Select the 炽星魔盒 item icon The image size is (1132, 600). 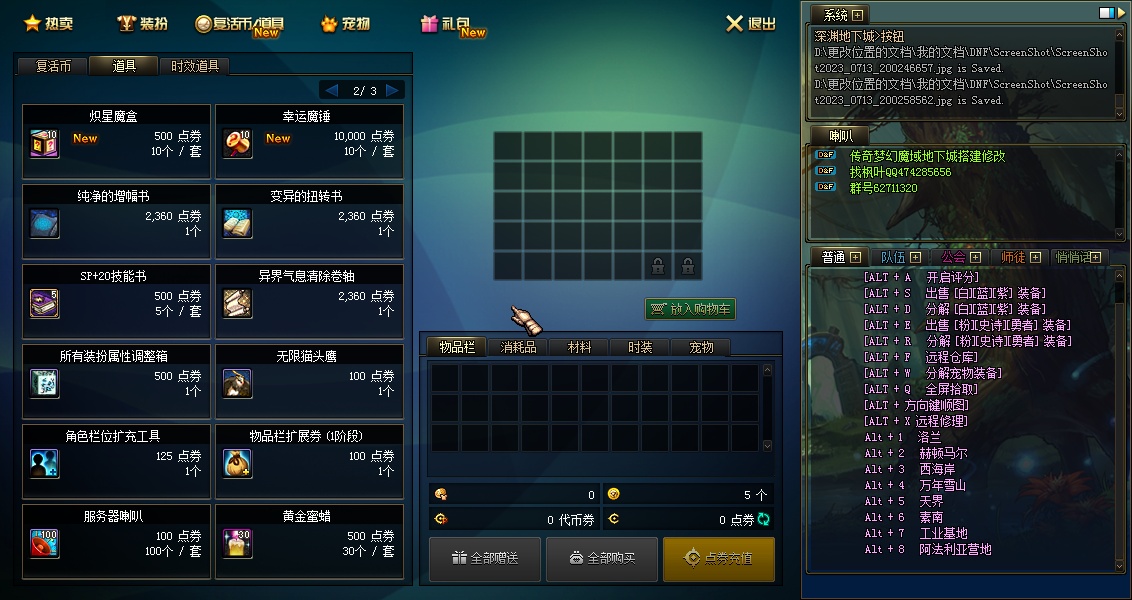click(44, 144)
